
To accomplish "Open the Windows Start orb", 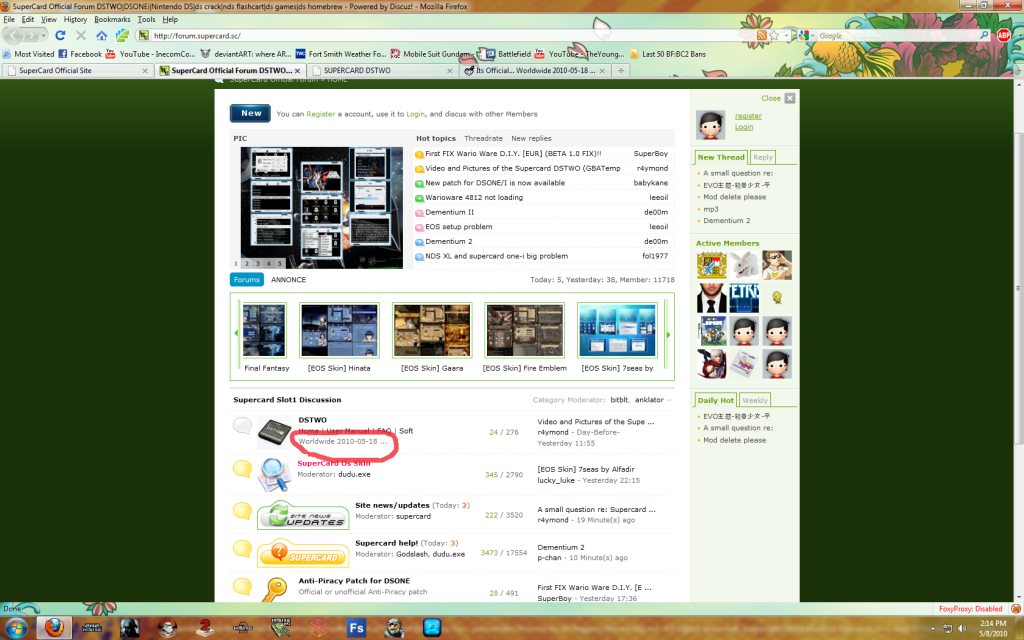I will pos(16,628).
